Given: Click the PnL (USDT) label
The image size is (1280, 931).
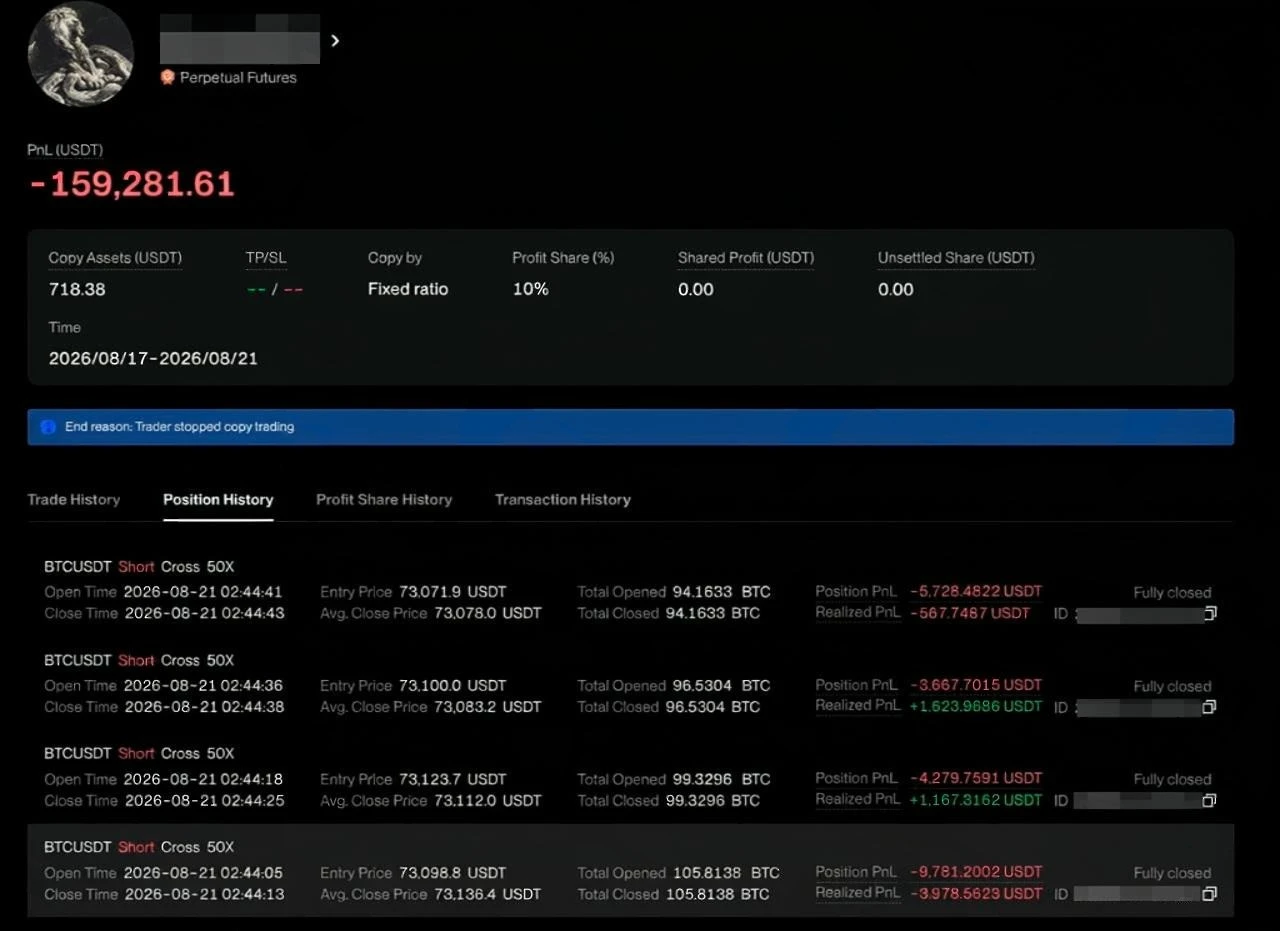Looking at the screenshot, I should coord(65,150).
